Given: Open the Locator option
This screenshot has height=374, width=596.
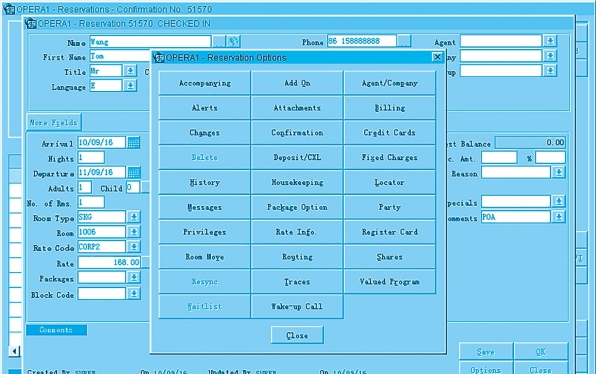Looking at the screenshot, I should click(390, 182).
